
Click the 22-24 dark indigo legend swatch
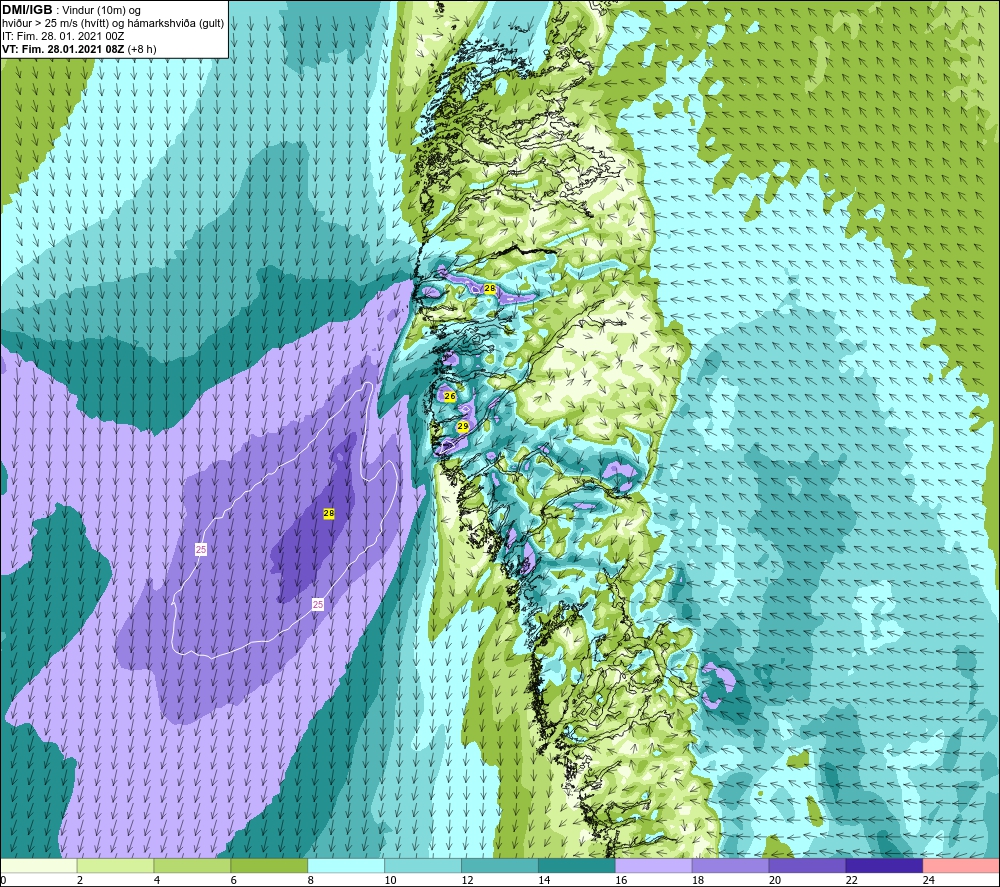pos(884,865)
